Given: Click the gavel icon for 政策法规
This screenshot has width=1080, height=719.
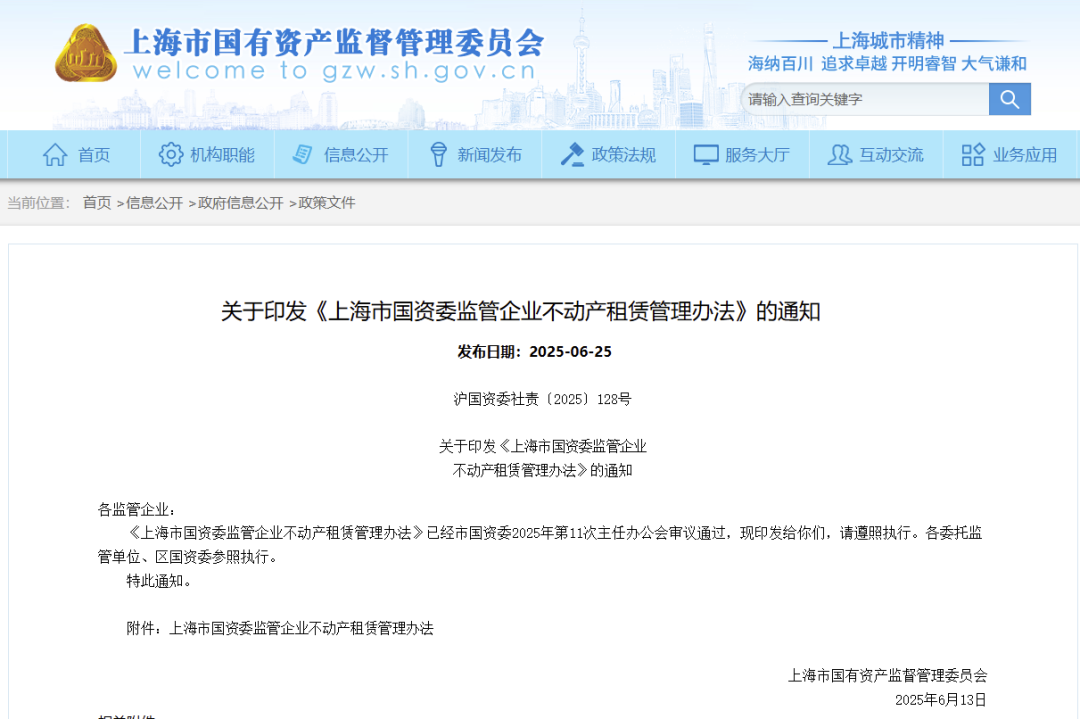Looking at the screenshot, I should [x=572, y=155].
